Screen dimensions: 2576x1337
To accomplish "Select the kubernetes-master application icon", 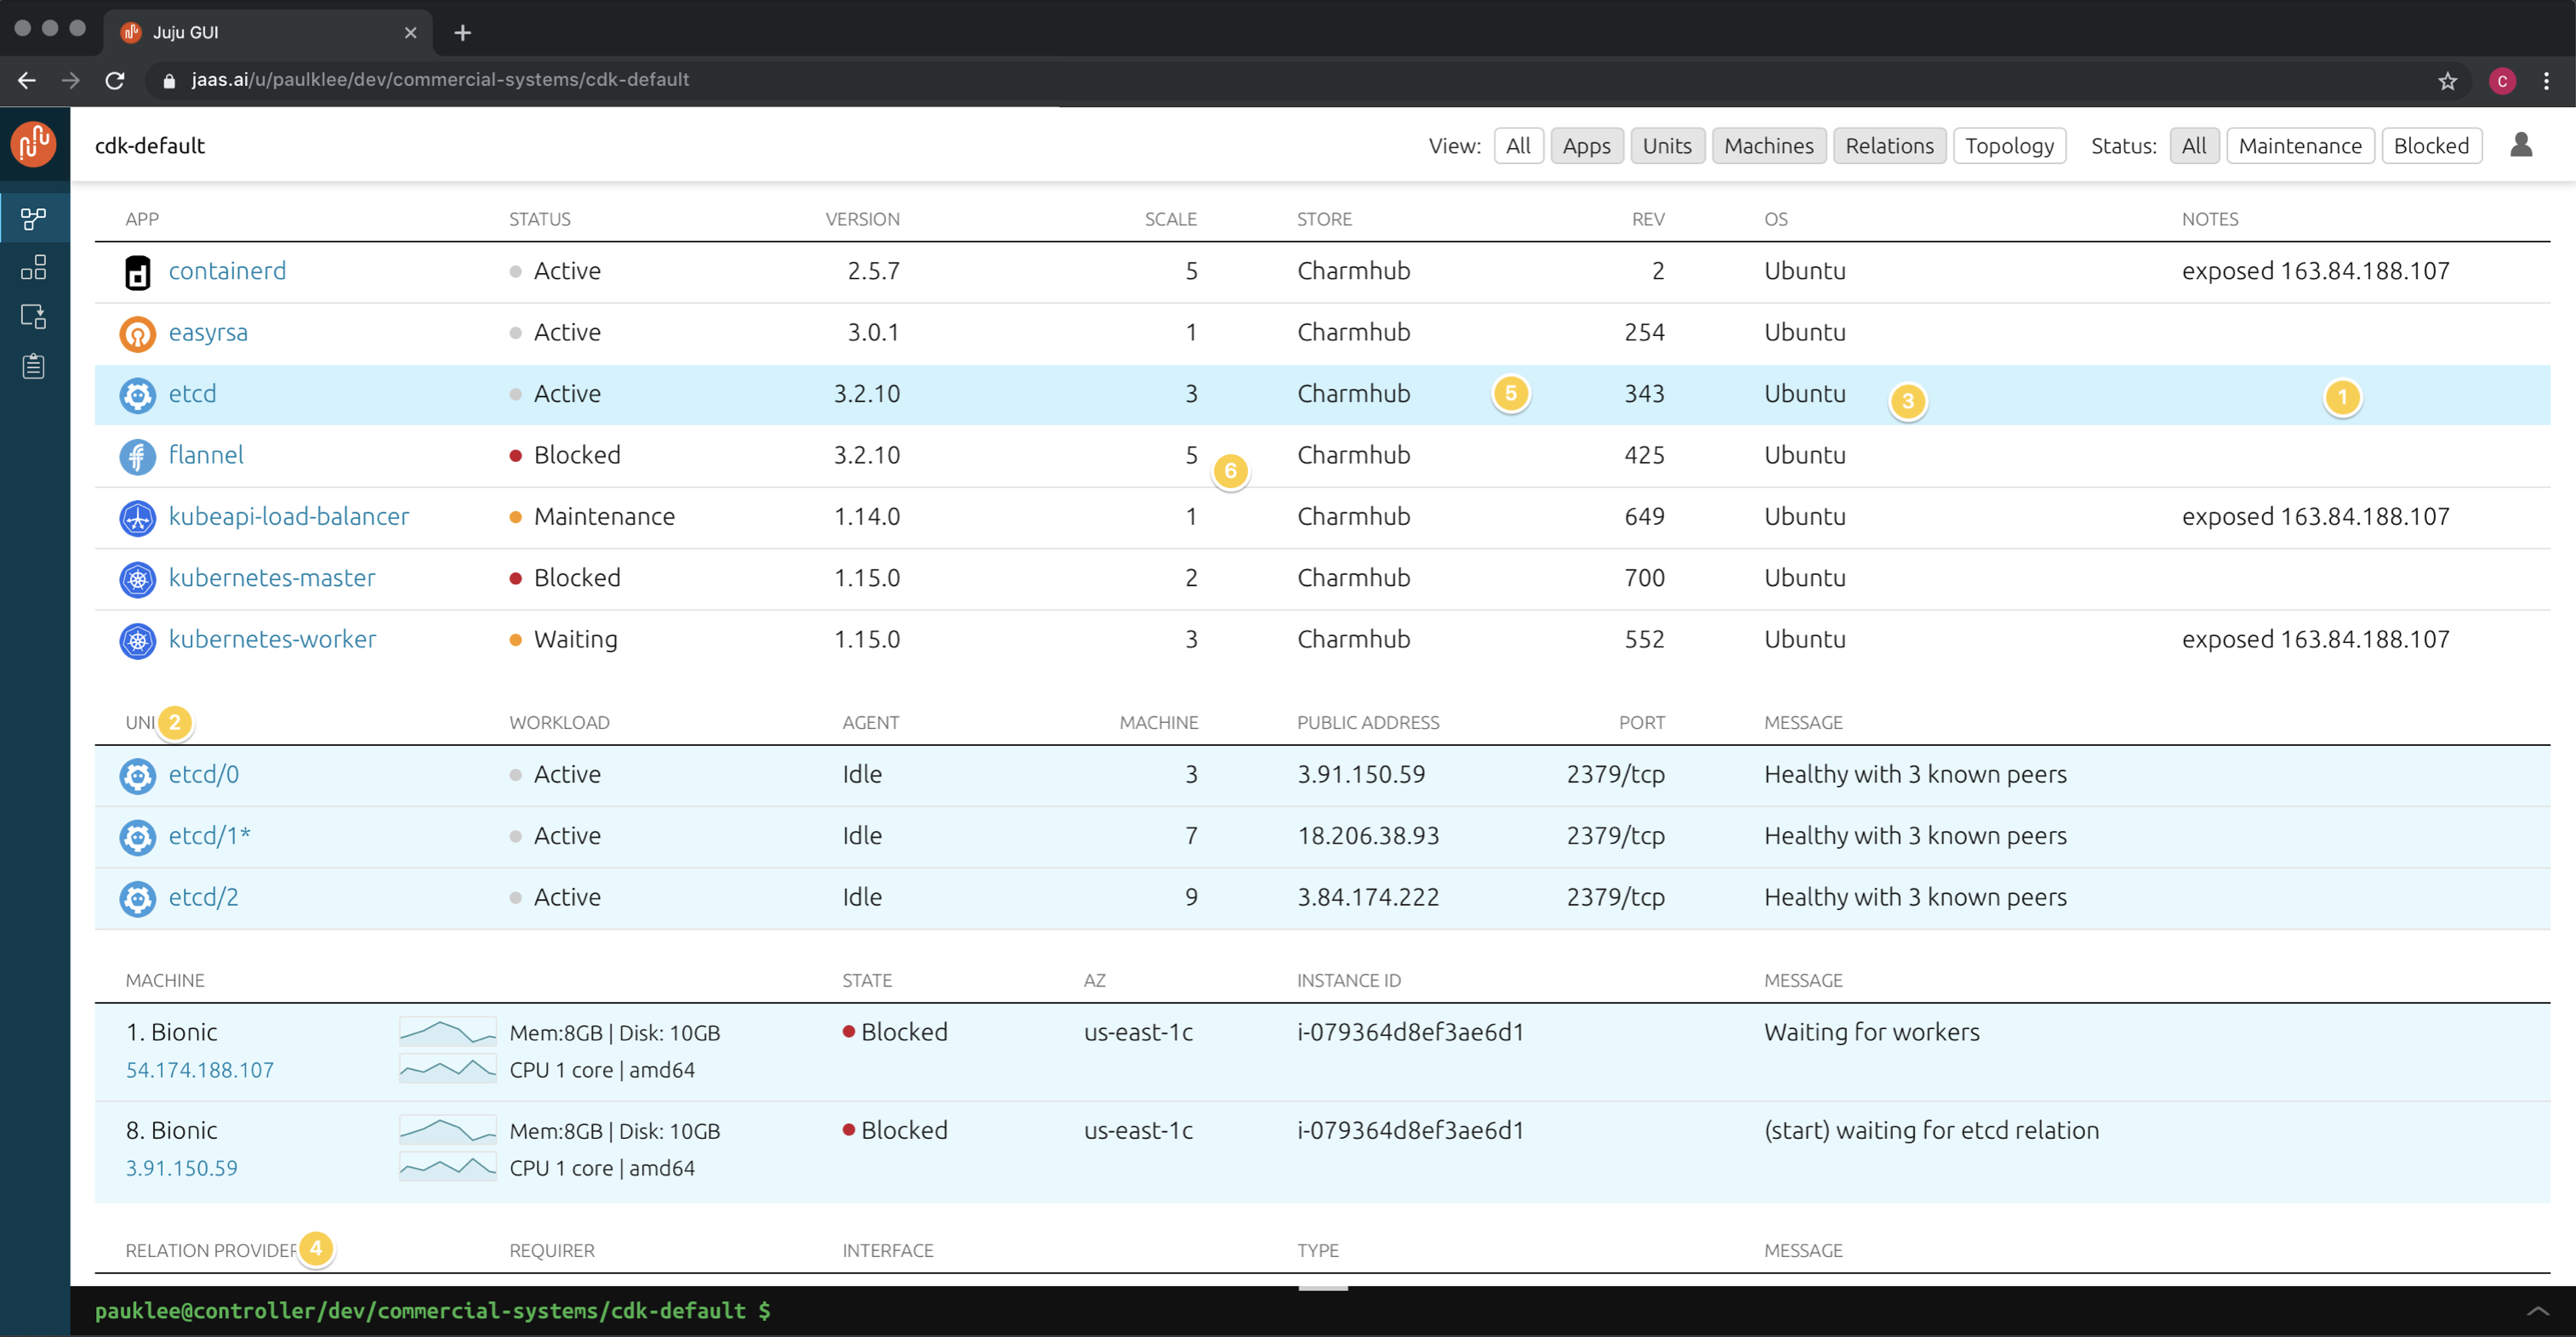I will (137, 579).
